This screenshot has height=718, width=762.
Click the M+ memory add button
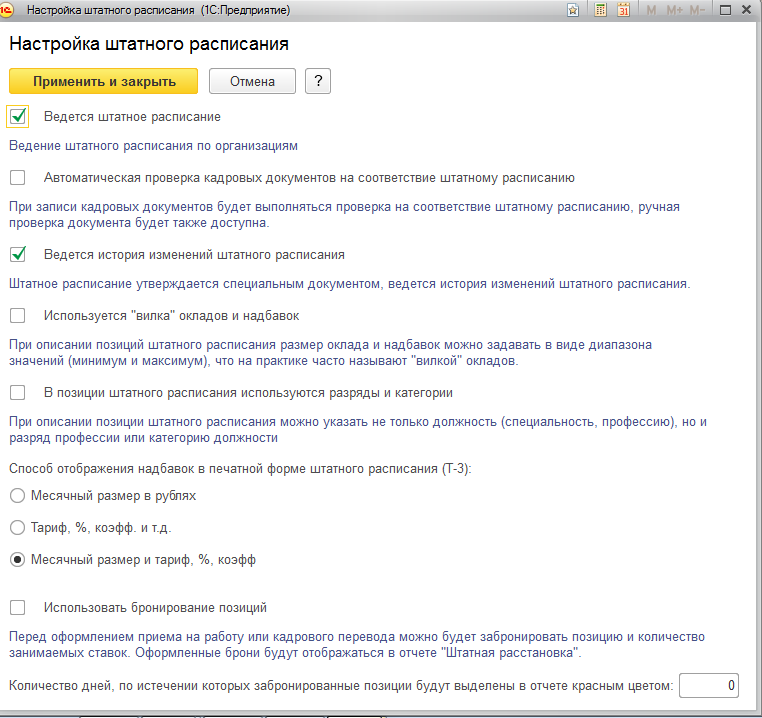(675, 10)
